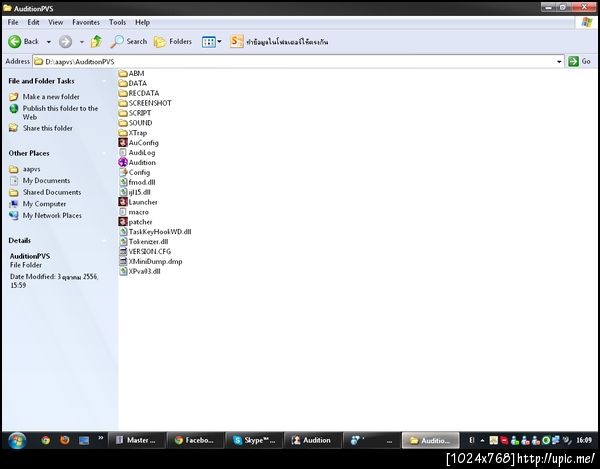
Task: Click the Forward navigation arrow
Action: click(65, 41)
